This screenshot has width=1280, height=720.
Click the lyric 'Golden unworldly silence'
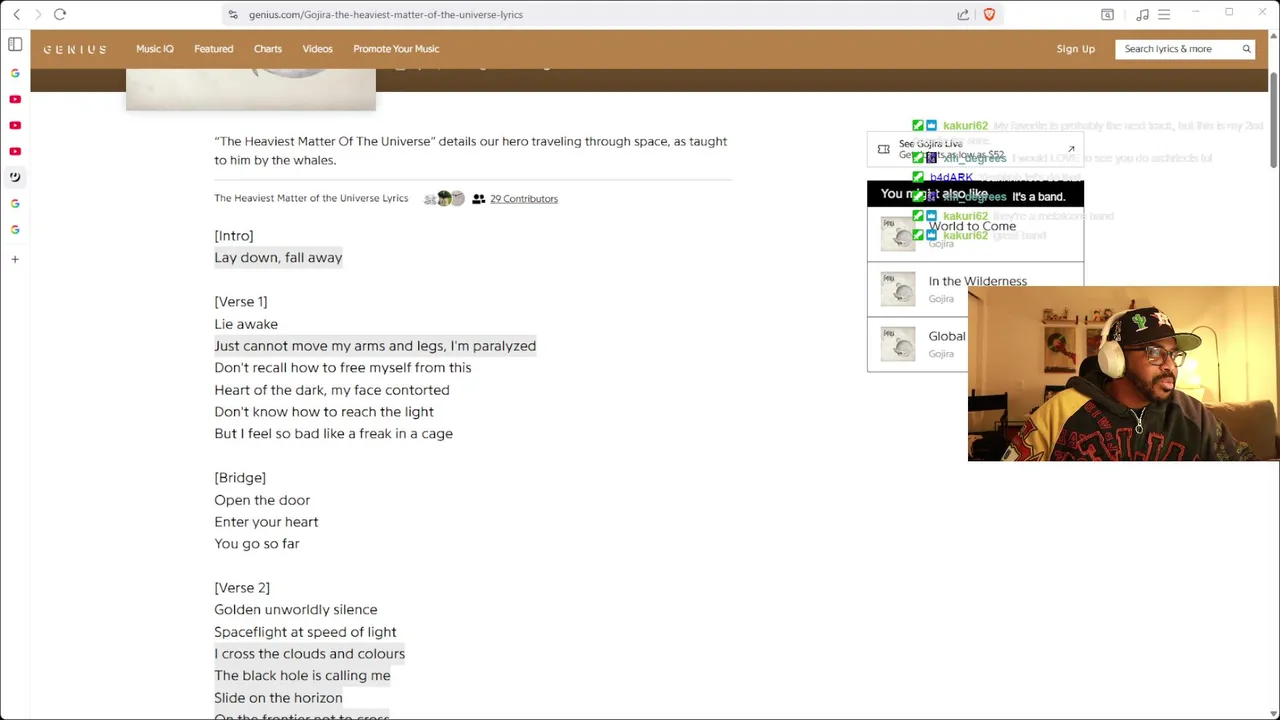click(x=296, y=610)
